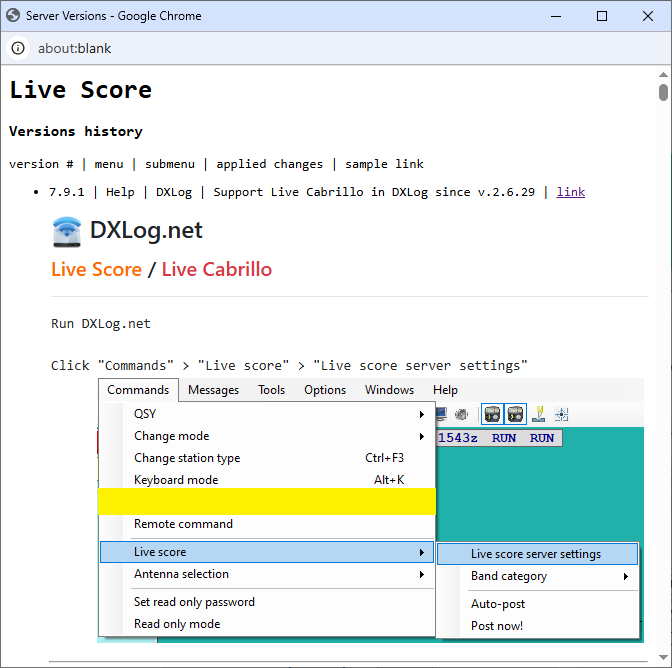672x668 pixels.
Task: Open the Windows menu
Action: click(x=389, y=390)
